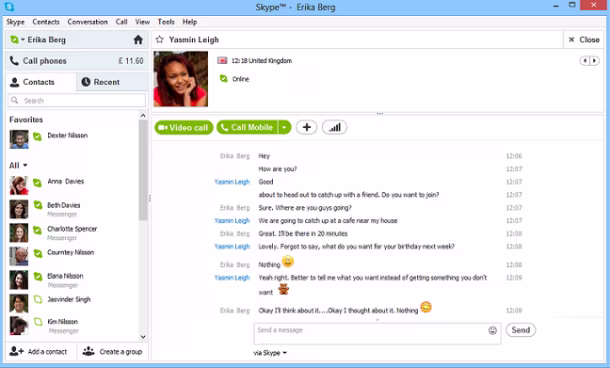The width and height of the screenshot is (610, 368).
Task: Open Erika Berg's status dropdown
Action: coord(18,40)
